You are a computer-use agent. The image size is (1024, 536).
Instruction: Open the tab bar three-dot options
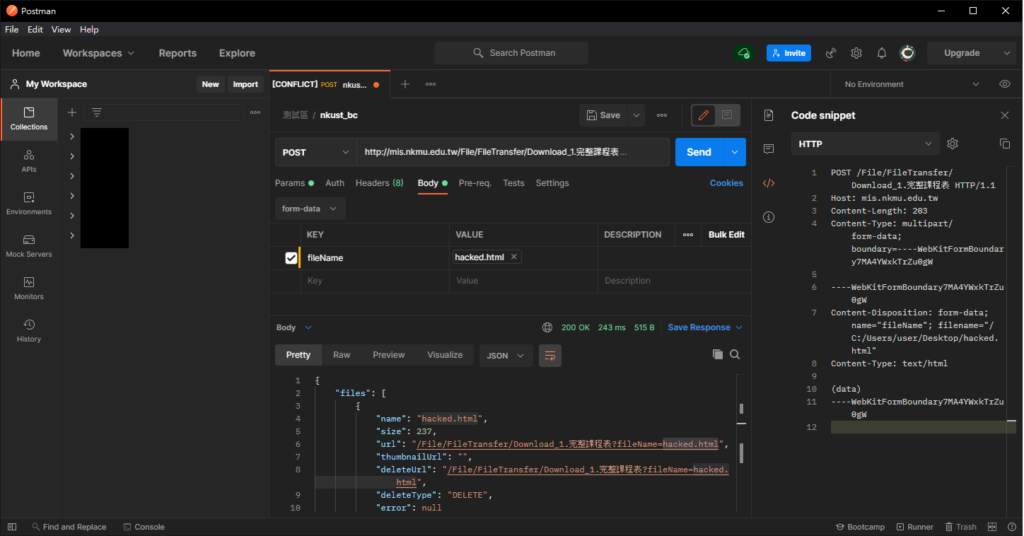click(430, 84)
